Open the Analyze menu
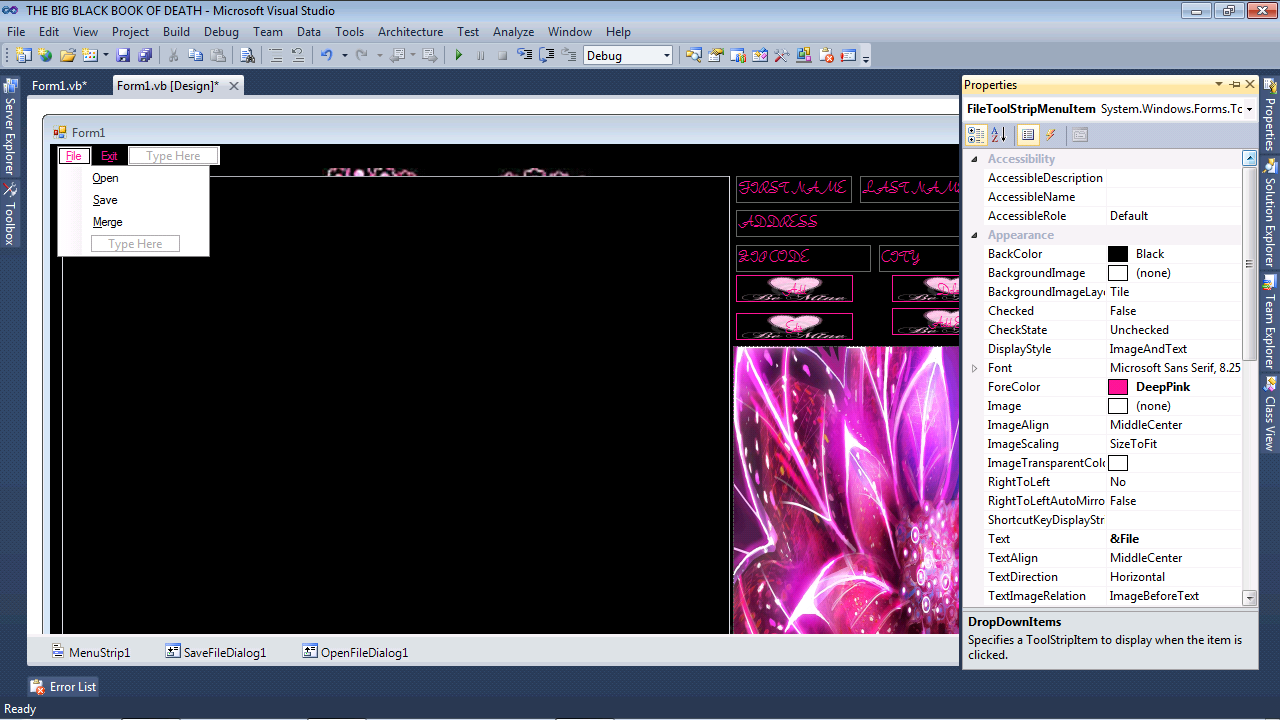The width and height of the screenshot is (1280, 720). point(513,32)
